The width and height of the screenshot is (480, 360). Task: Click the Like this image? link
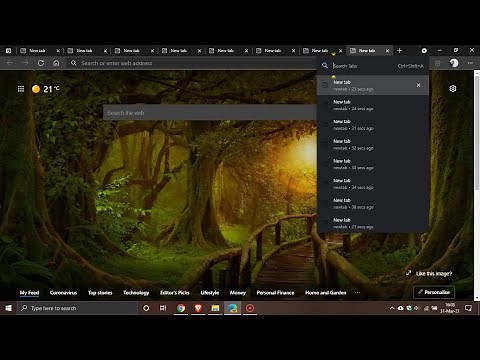434,274
